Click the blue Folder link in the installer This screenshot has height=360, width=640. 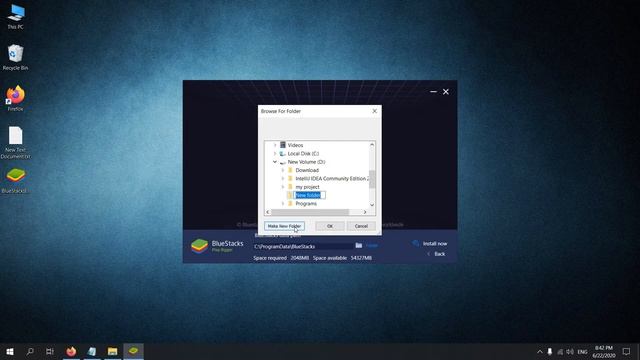click(372, 246)
